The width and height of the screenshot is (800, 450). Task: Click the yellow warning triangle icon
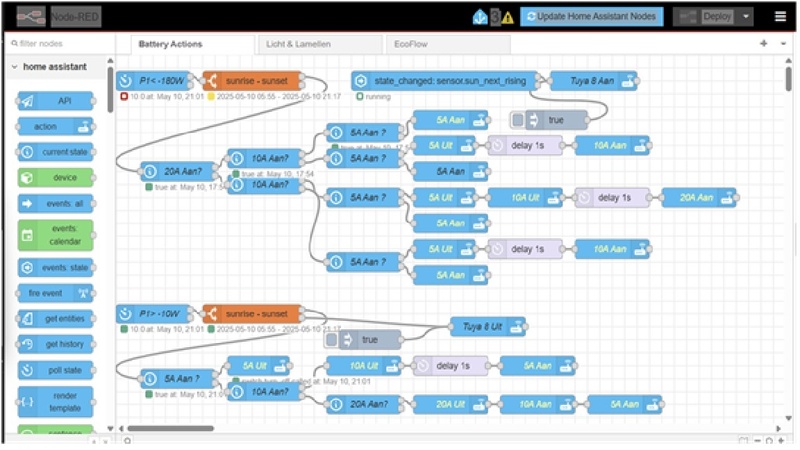508,18
